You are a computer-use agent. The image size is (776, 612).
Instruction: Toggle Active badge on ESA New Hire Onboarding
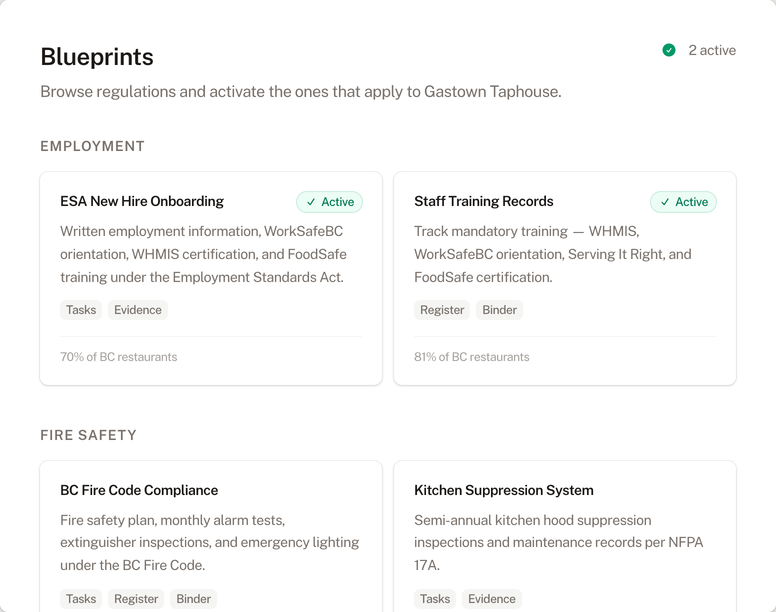[x=329, y=202]
